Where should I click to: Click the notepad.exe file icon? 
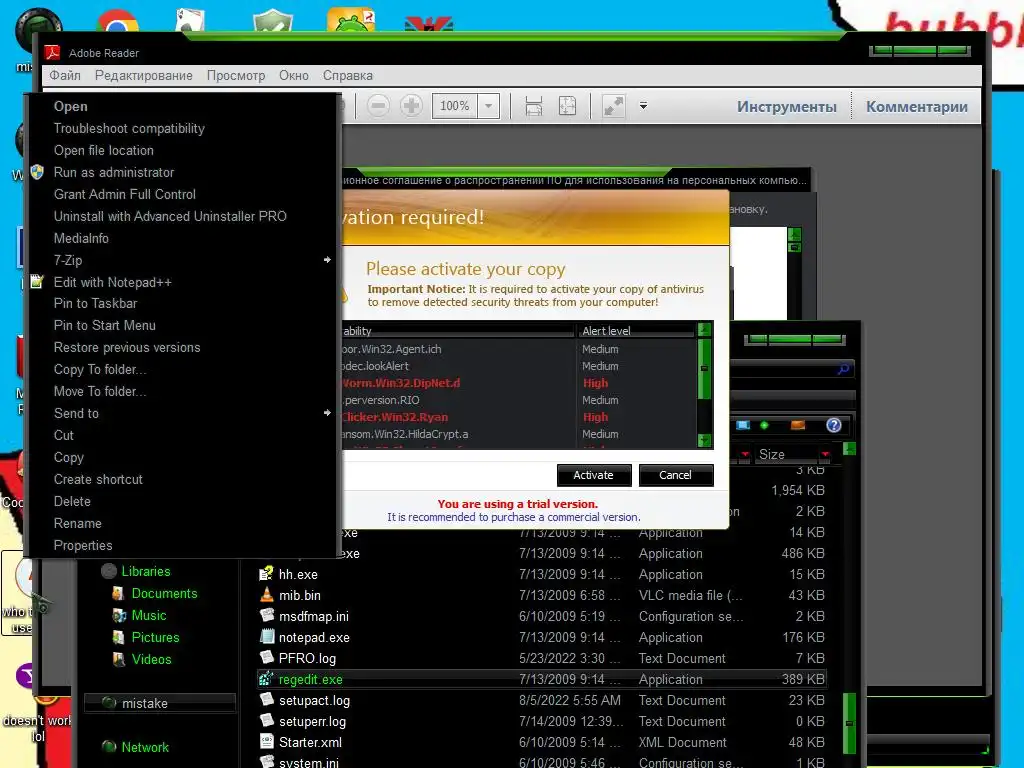(x=266, y=637)
